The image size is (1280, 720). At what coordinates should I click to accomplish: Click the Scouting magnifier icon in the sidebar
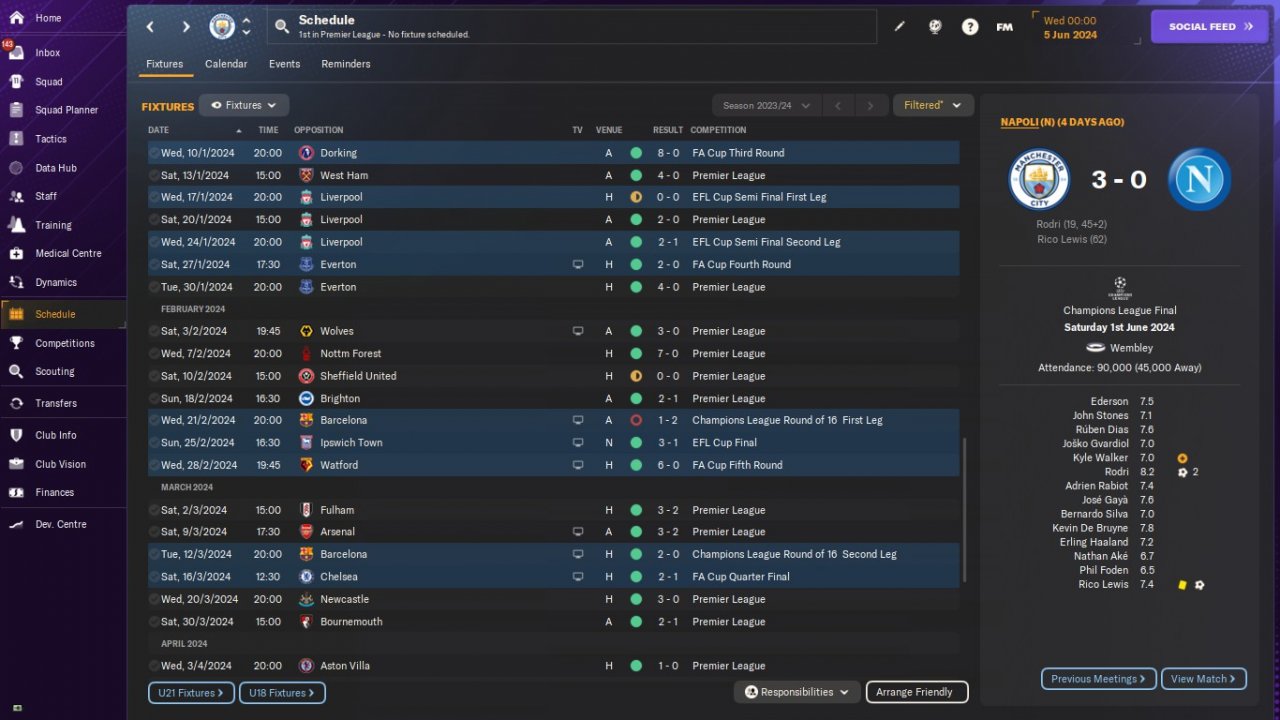[16, 371]
